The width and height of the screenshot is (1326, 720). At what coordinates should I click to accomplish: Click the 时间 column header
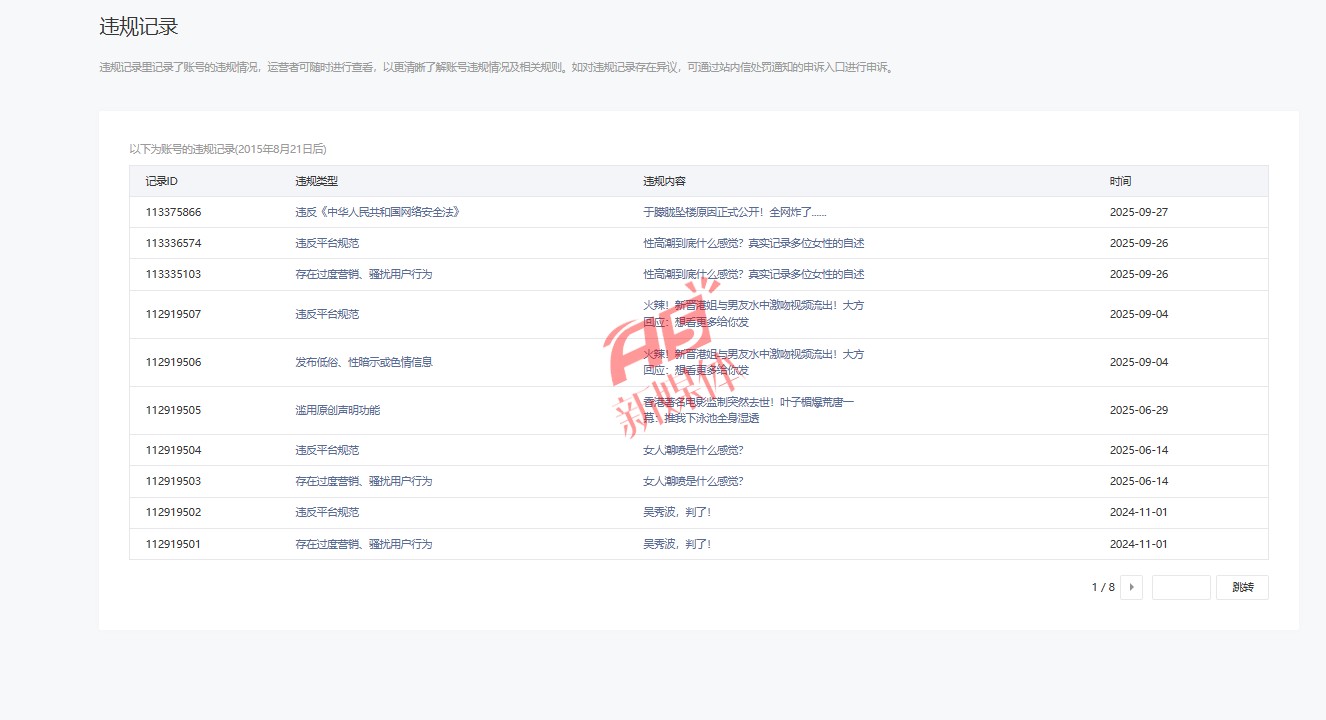(x=1120, y=181)
